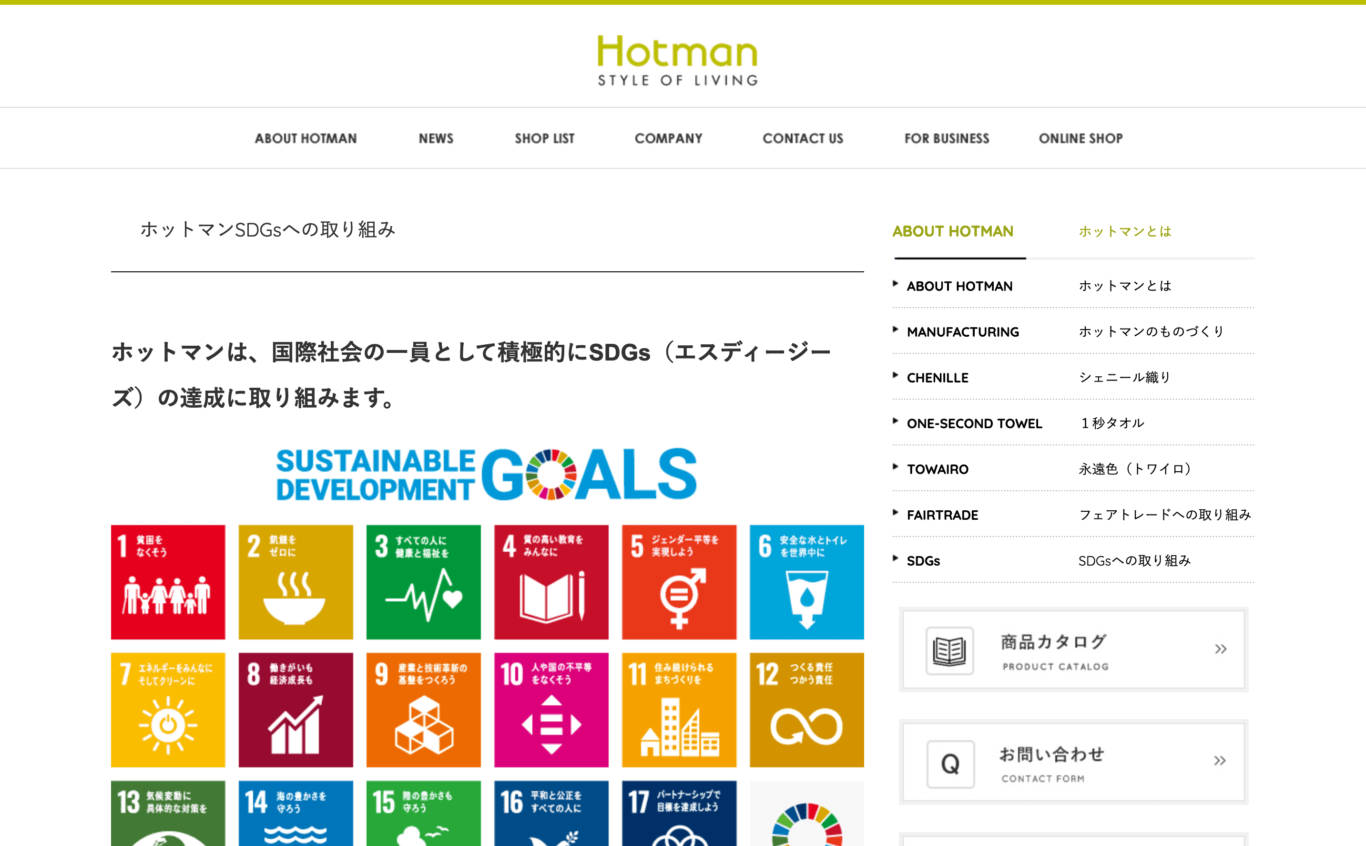Image resolution: width=1366 pixels, height=846 pixels.
Task: Select SDG goal 4 education book tile
Action: [x=551, y=582]
